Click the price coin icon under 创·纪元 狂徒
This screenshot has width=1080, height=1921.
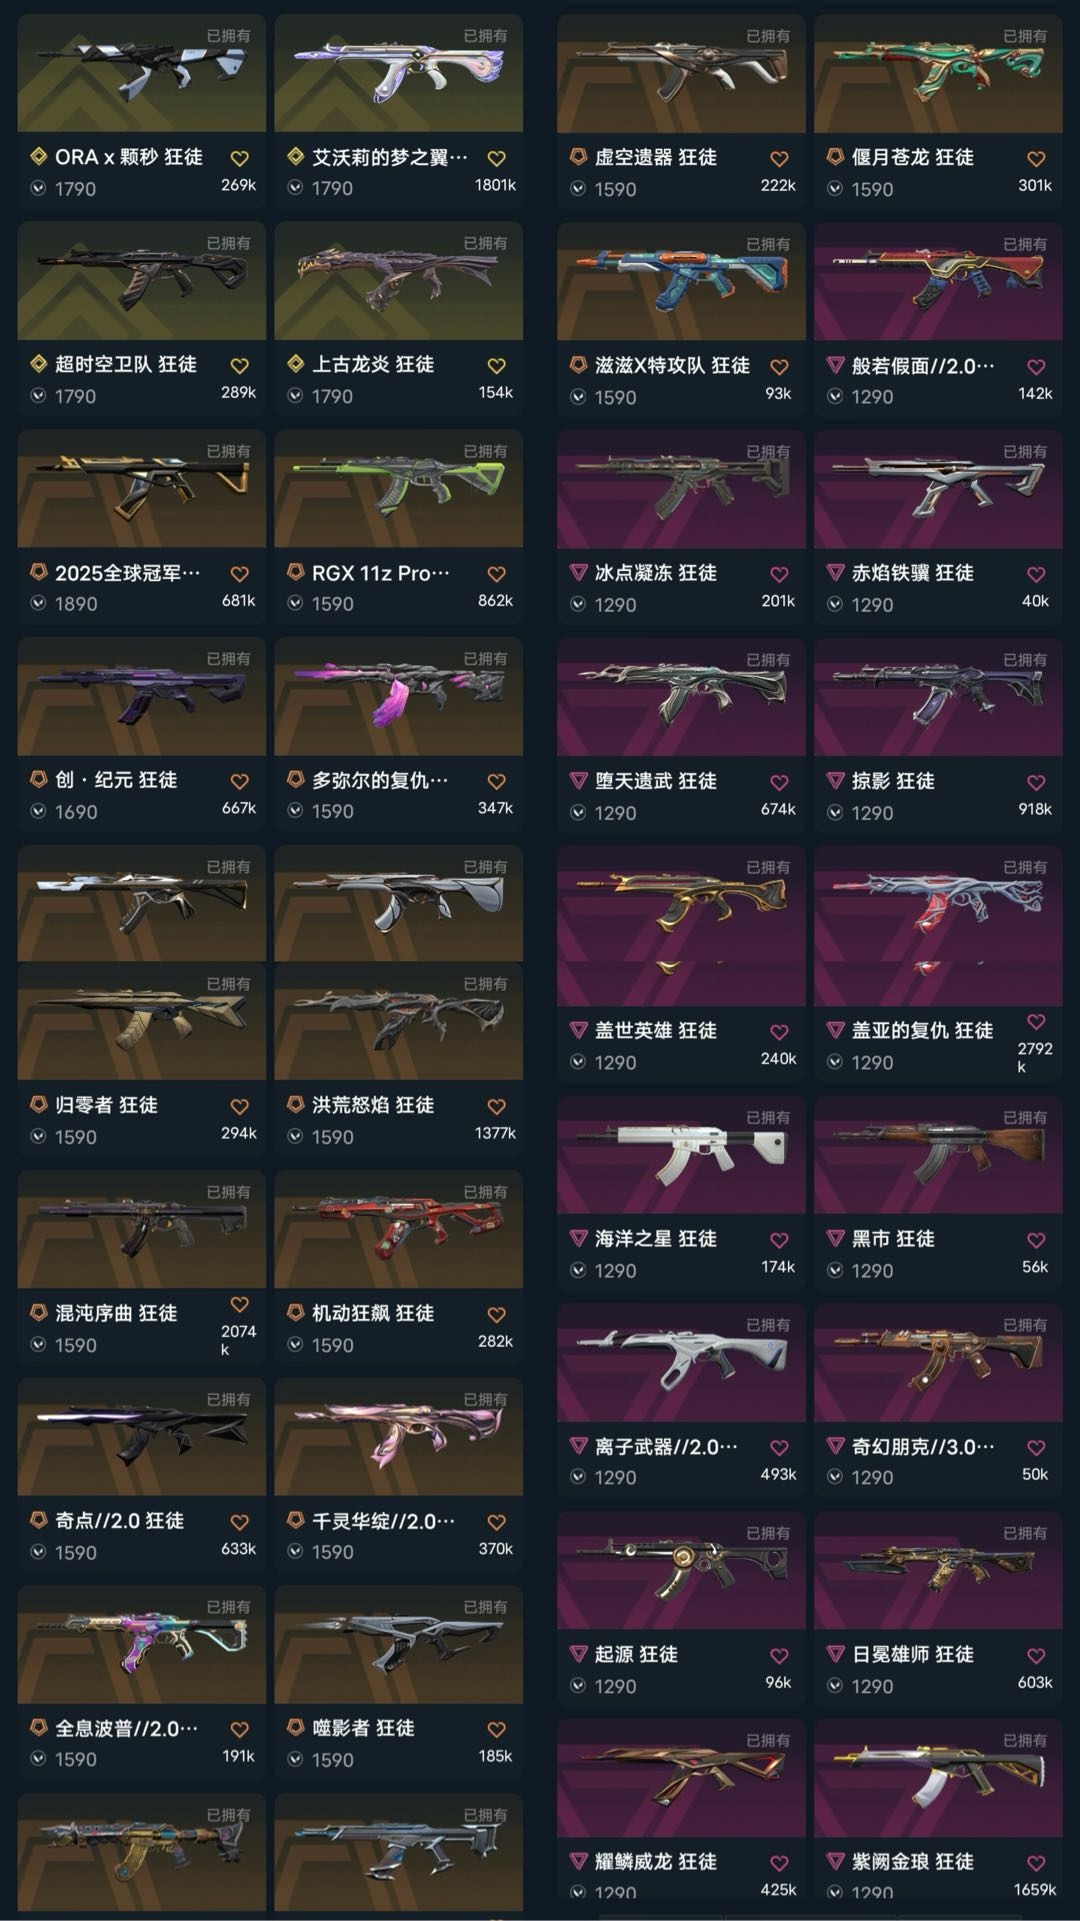point(38,811)
